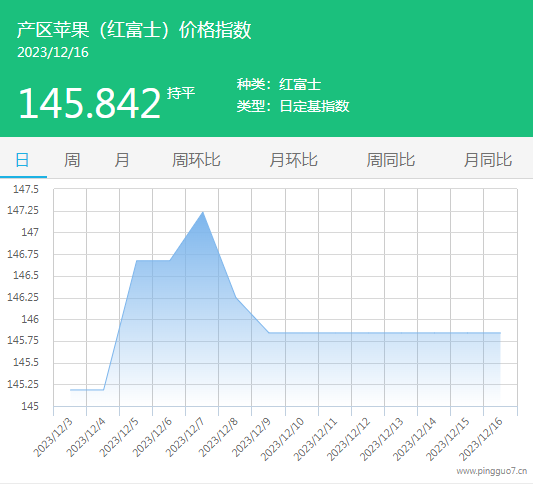Click the 2023/12/3 x-axis date label
533x484 pixels.
click(x=53, y=437)
